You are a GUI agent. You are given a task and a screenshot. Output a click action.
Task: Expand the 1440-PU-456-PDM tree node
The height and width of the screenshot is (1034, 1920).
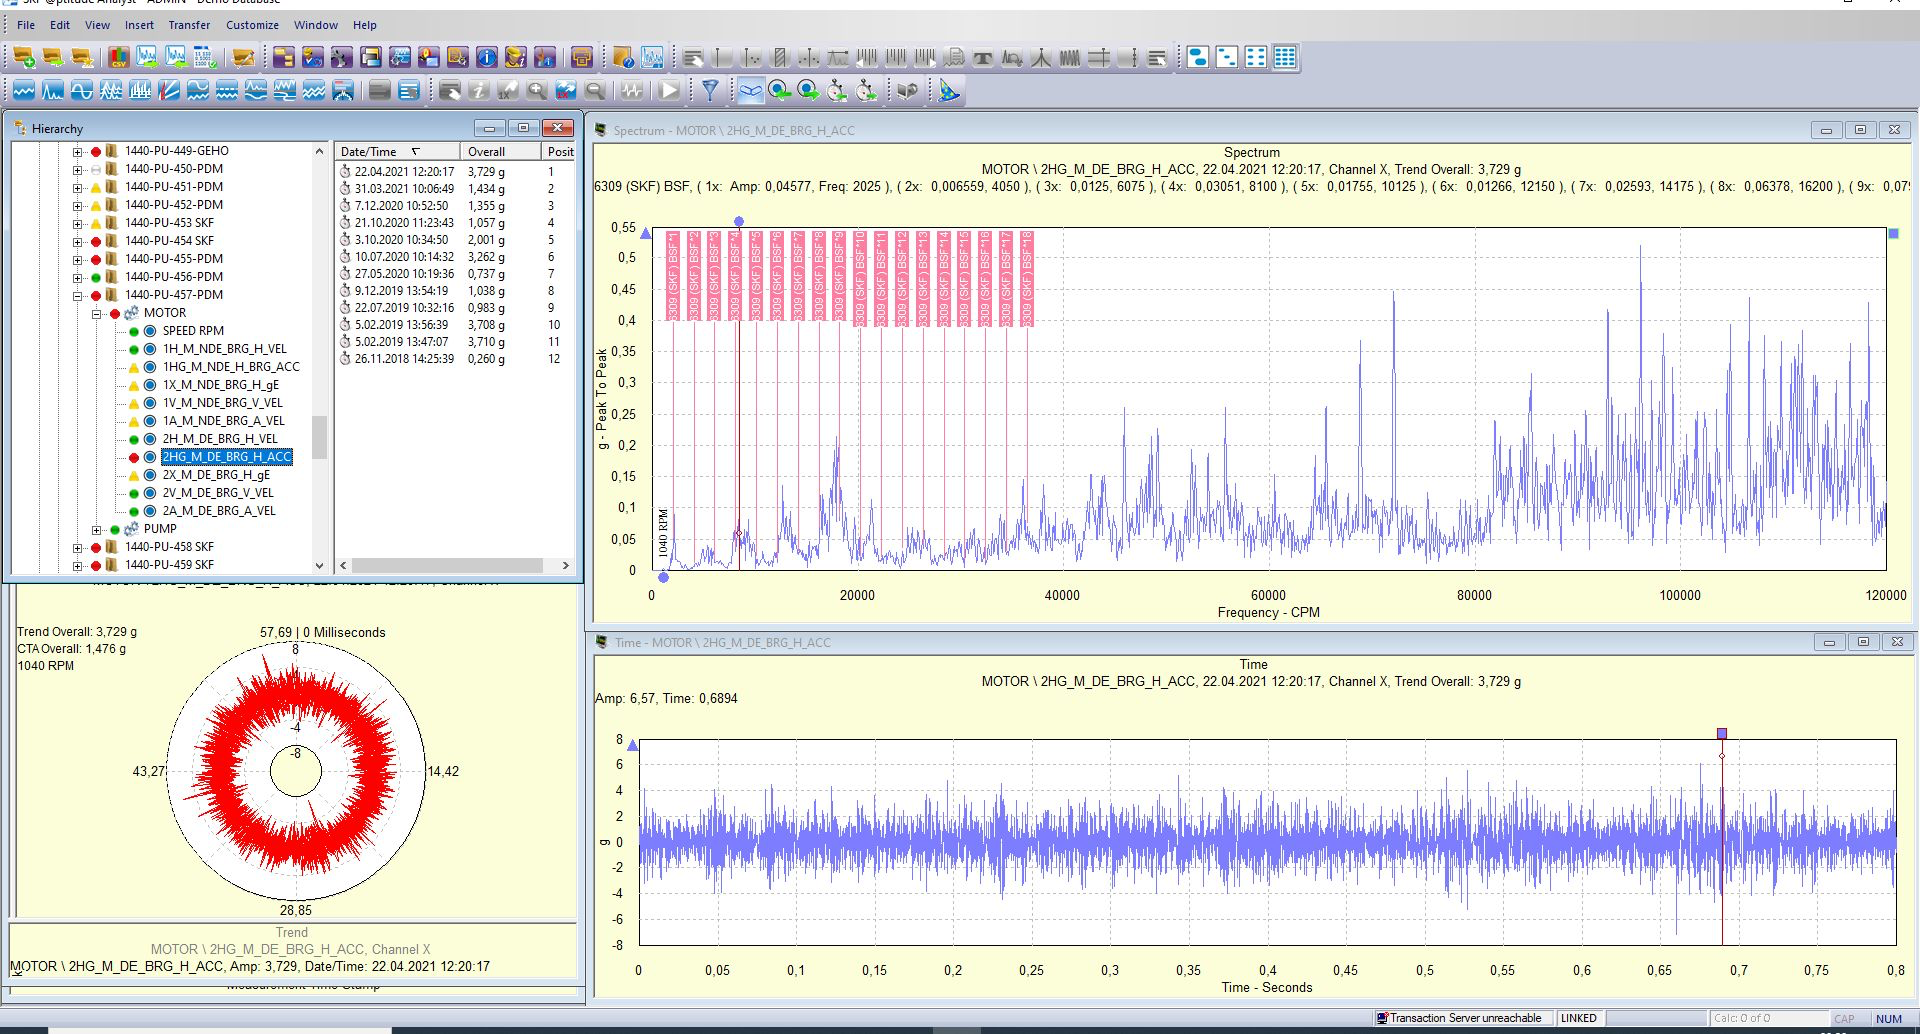(x=77, y=278)
